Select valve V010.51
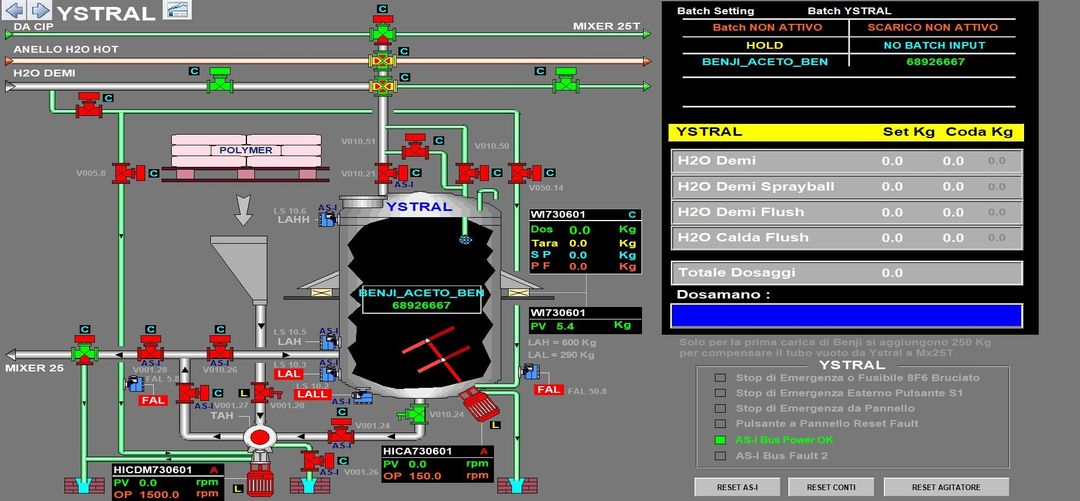Viewport: 1080px width, 501px height. pyautogui.click(x=415, y=146)
